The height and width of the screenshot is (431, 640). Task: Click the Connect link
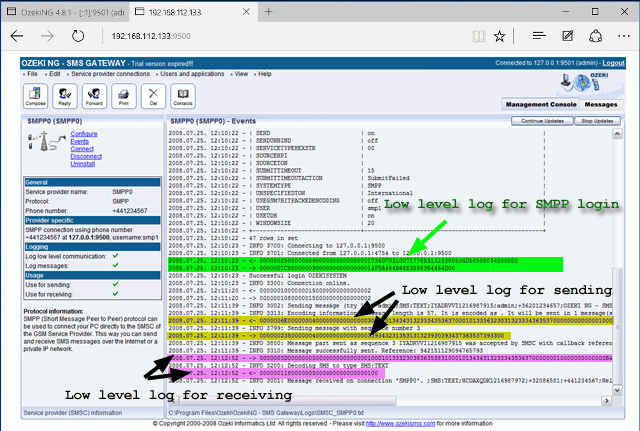[82, 149]
